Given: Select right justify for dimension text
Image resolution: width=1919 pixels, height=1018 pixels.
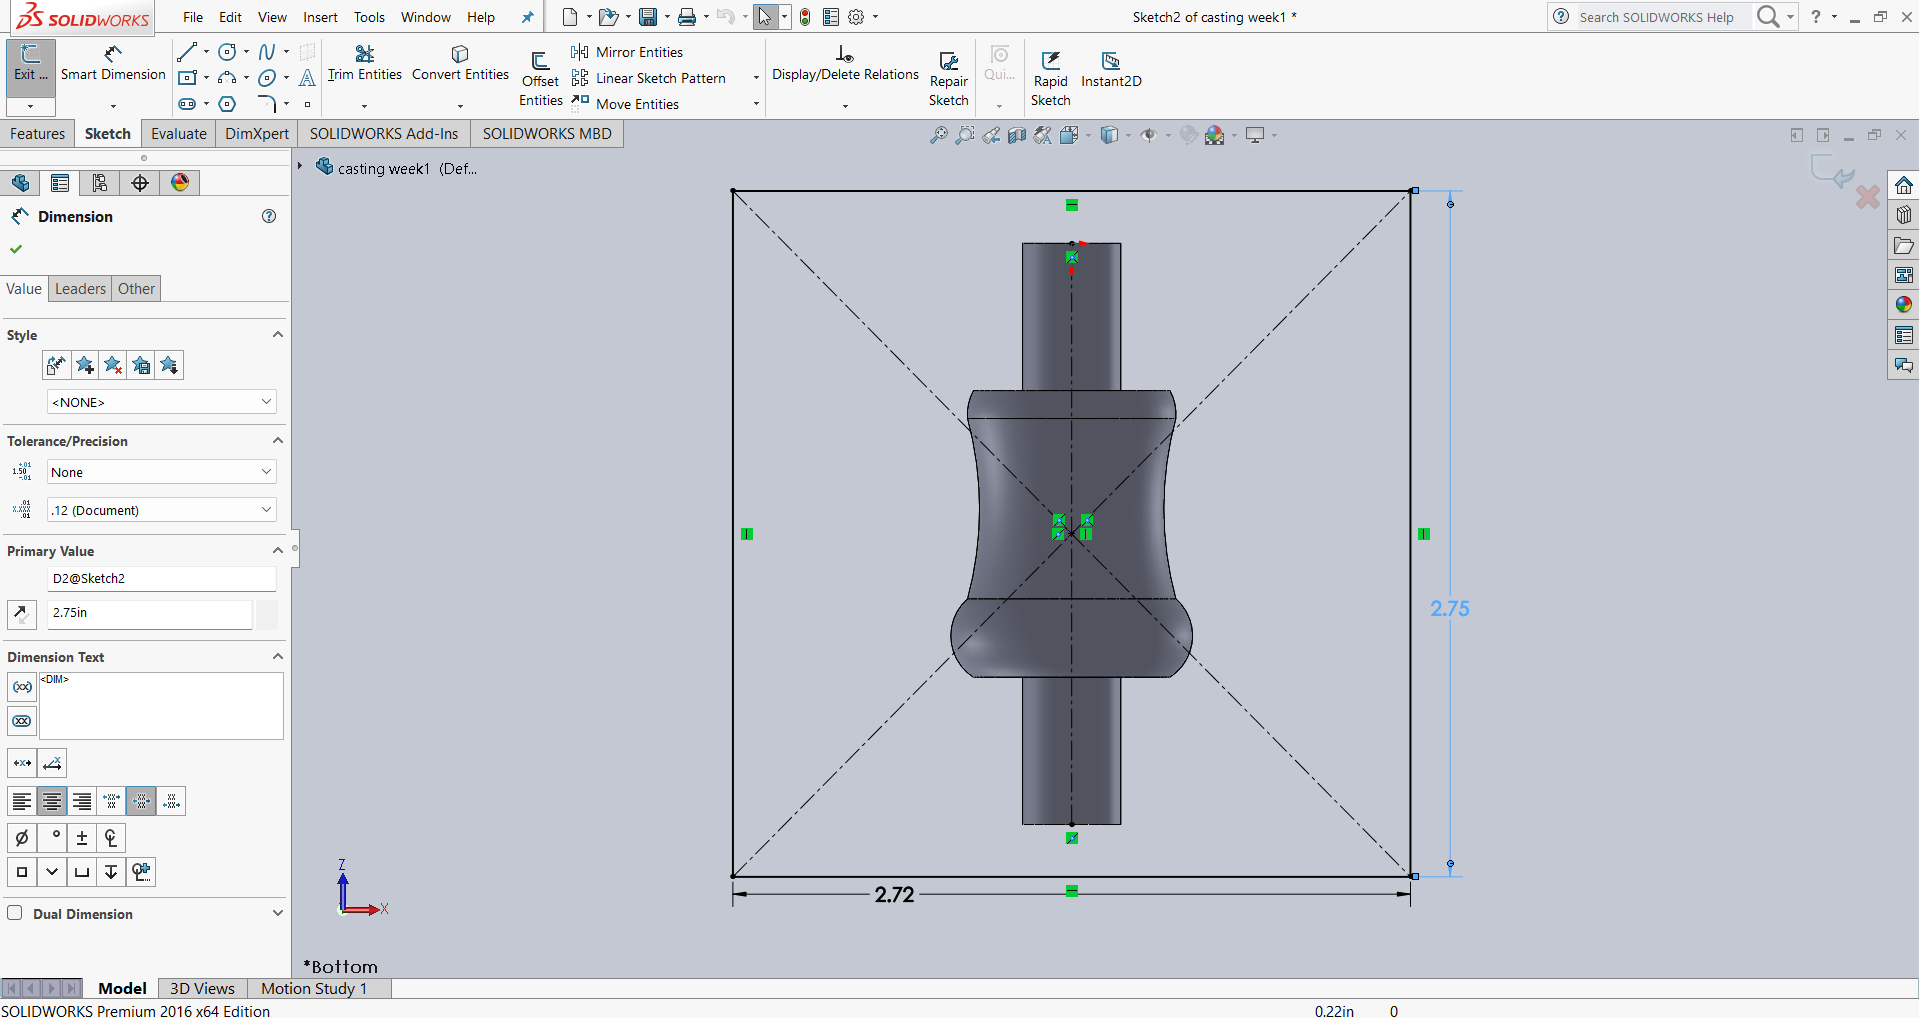Looking at the screenshot, I should tap(82, 802).
